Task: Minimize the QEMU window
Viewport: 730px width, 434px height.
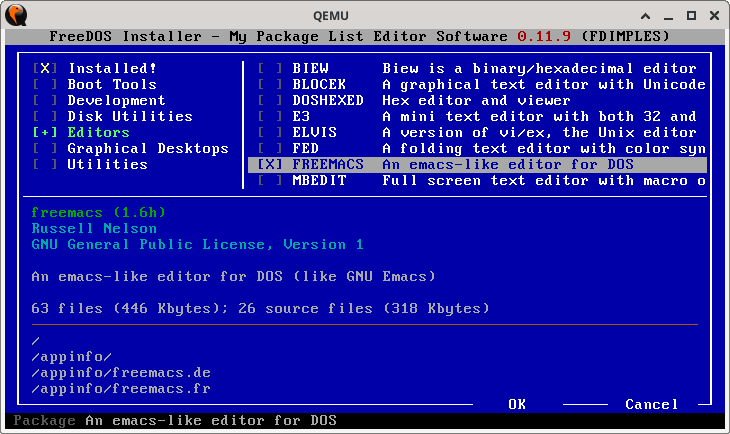Action: point(669,16)
